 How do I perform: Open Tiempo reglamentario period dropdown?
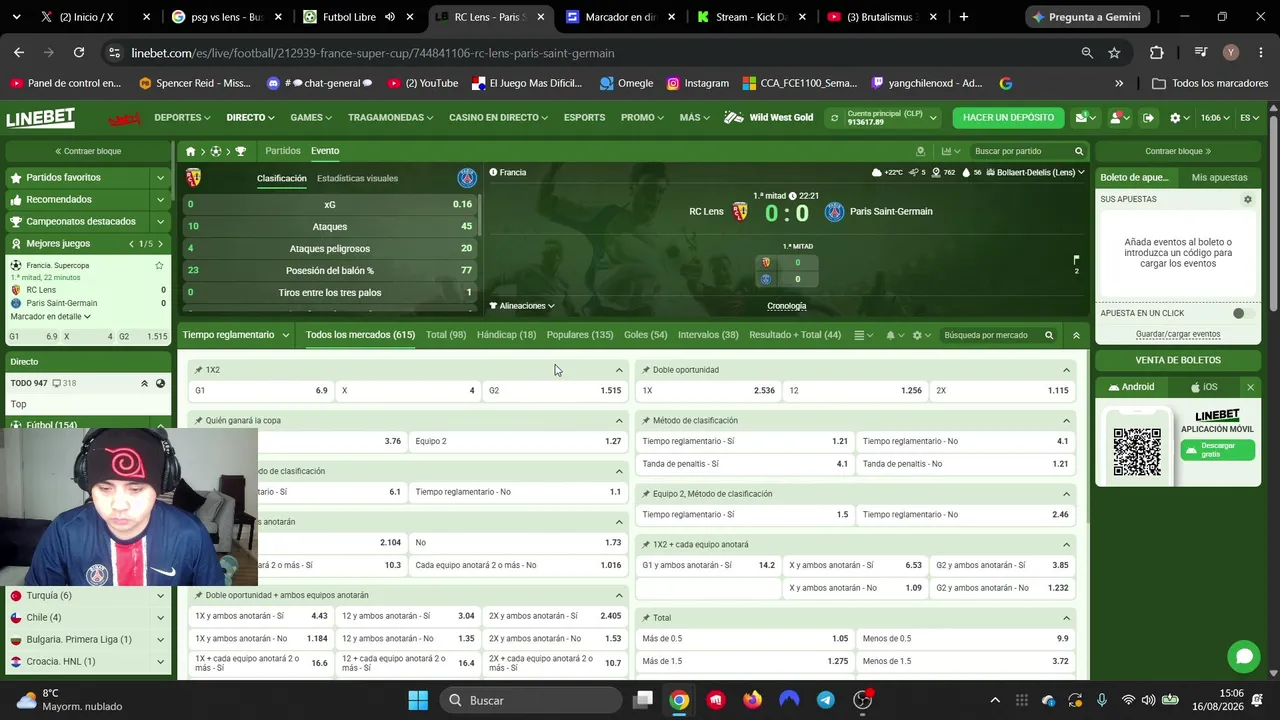(x=236, y=335)
